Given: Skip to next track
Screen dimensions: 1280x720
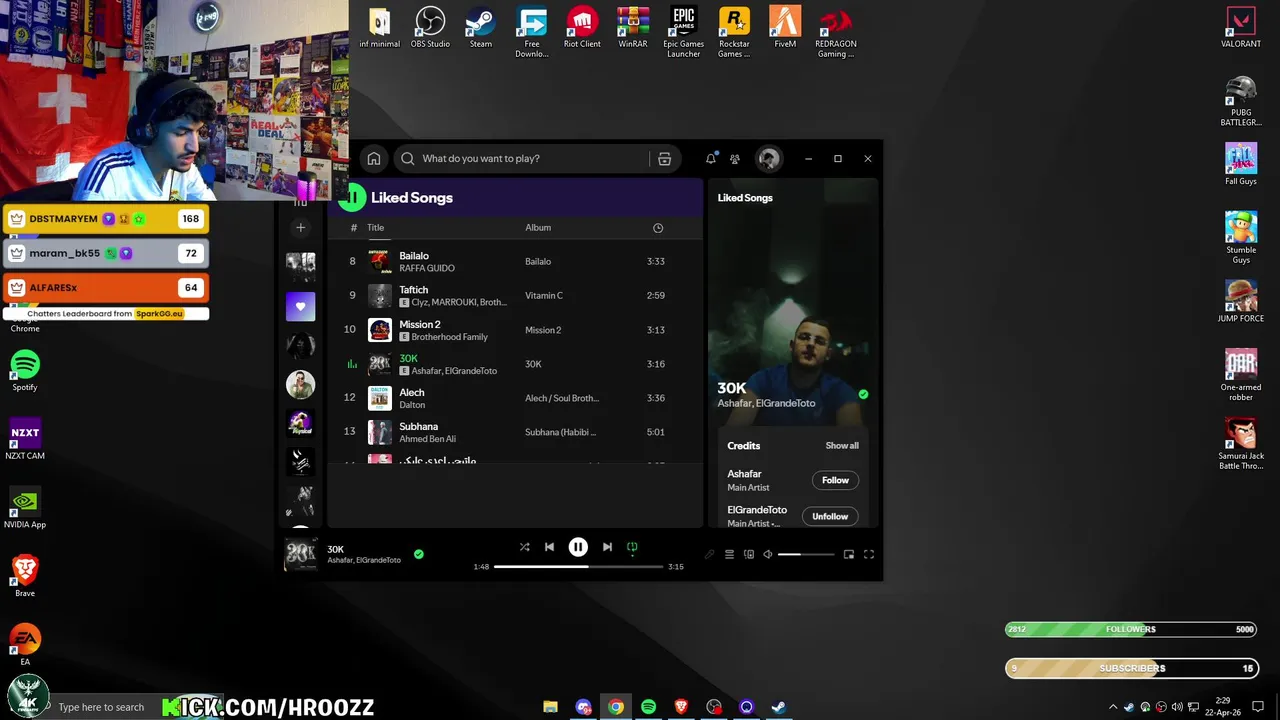Looking at the screenshot, I should pyautogui.click(x=607, y=547).
